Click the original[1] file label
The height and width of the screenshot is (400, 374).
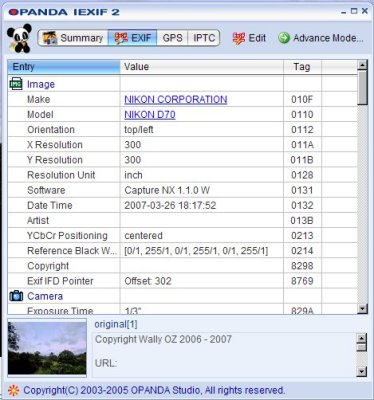(116, 324)
